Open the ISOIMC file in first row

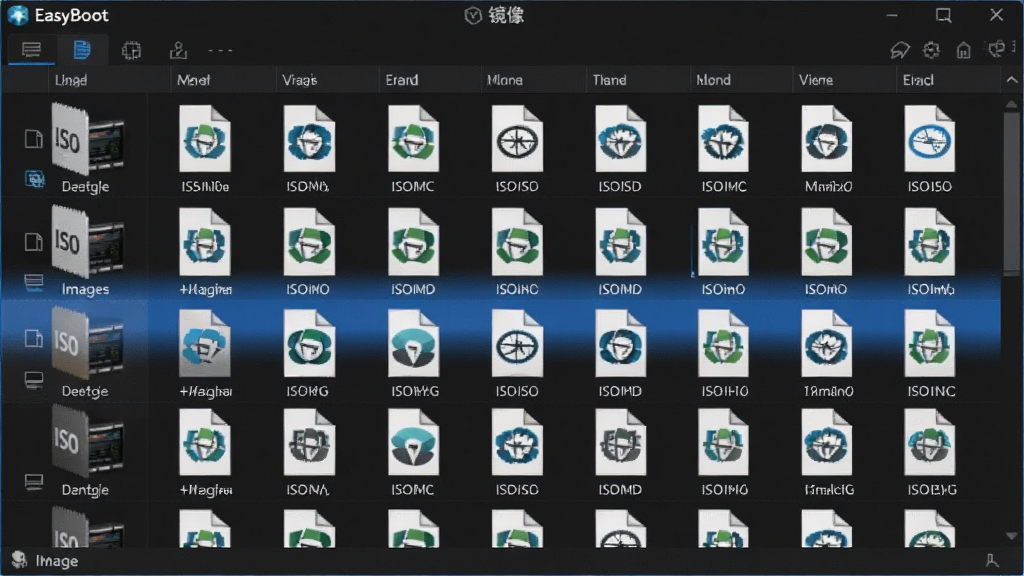(724, 139)
